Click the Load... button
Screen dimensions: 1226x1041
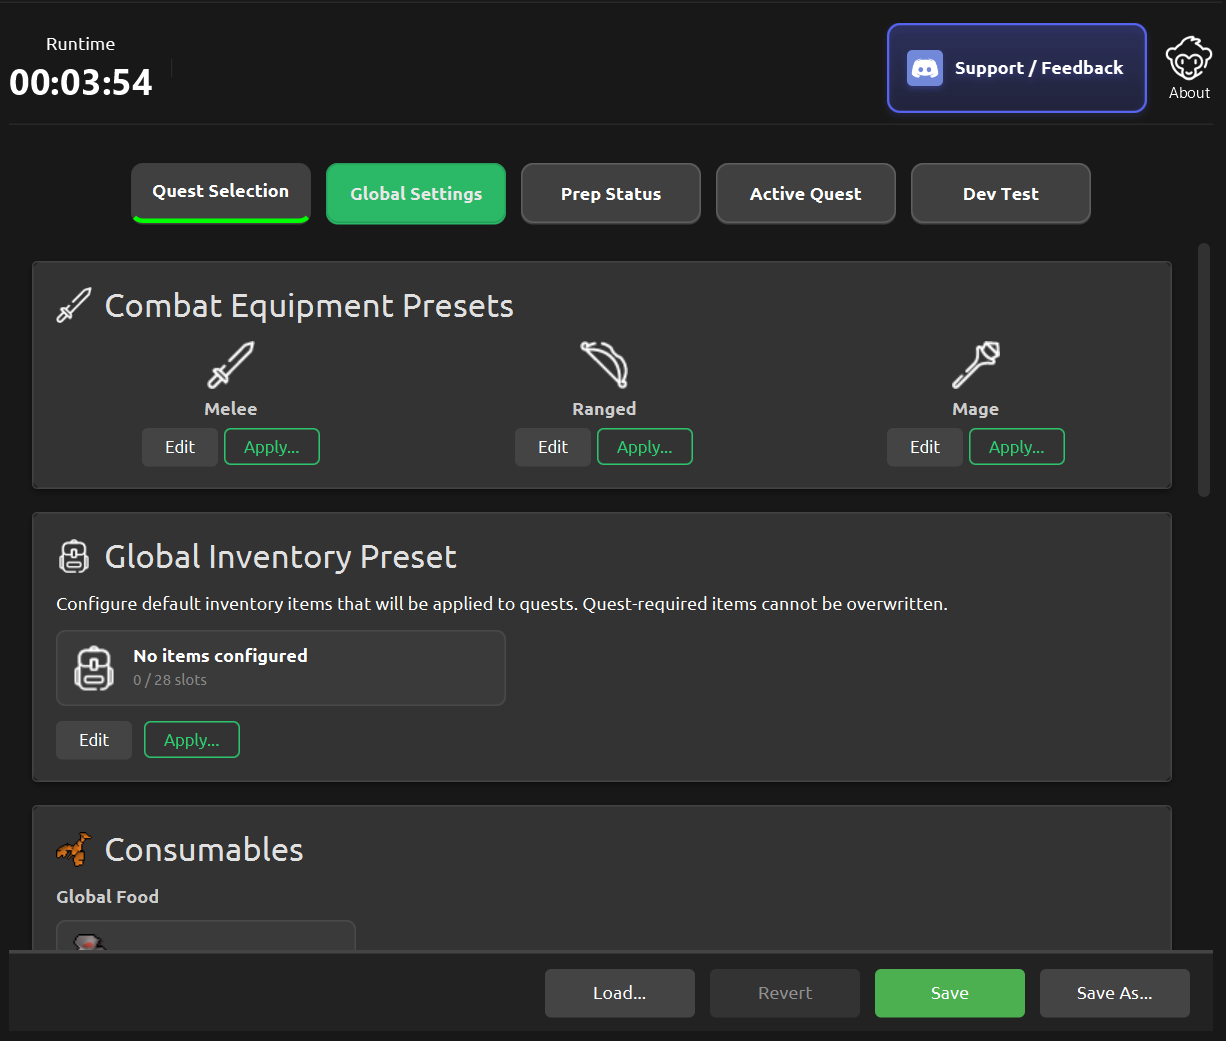[620, 993]
